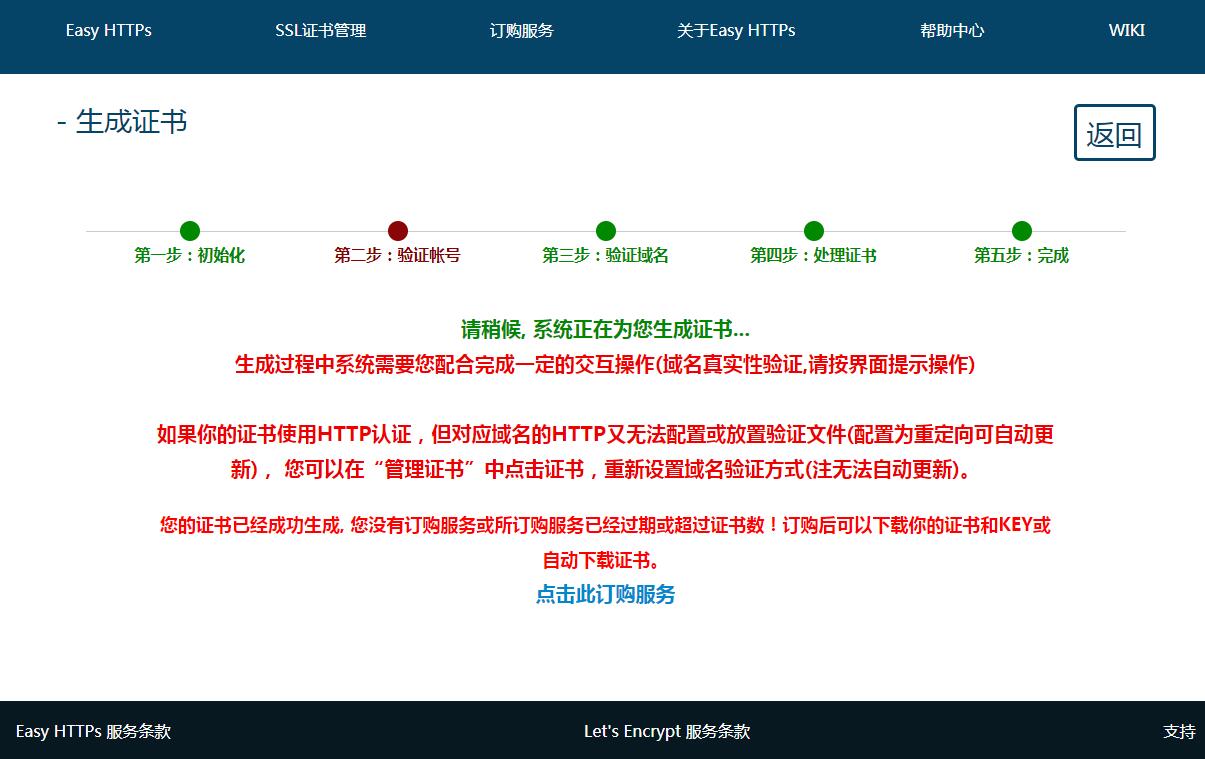
Task: Click the 第二步：验证帐号 step label
Action: (398, 255)
